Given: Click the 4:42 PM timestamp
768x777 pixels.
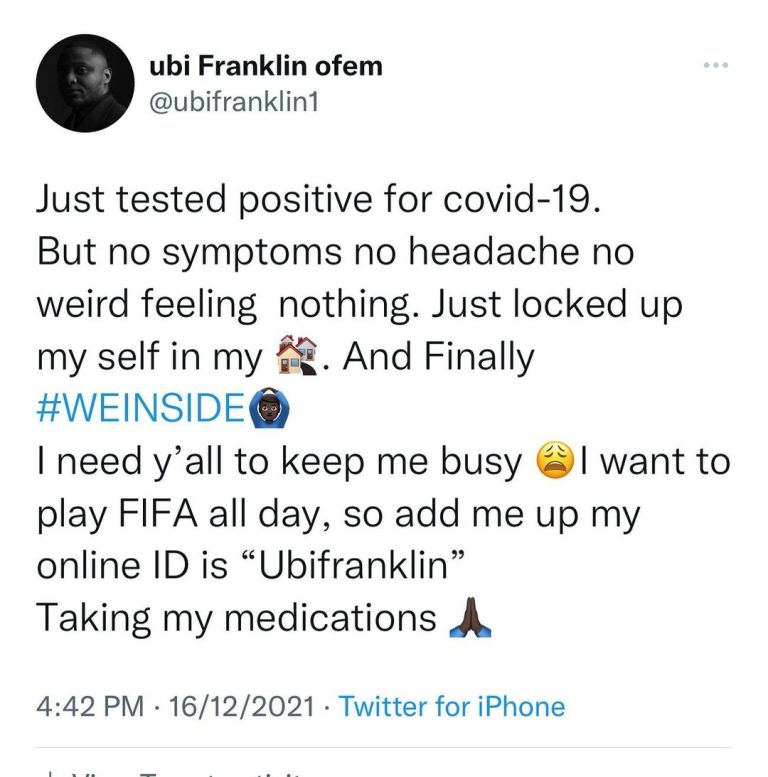Looking at the screenshot, I should click(x=83, y=707).
